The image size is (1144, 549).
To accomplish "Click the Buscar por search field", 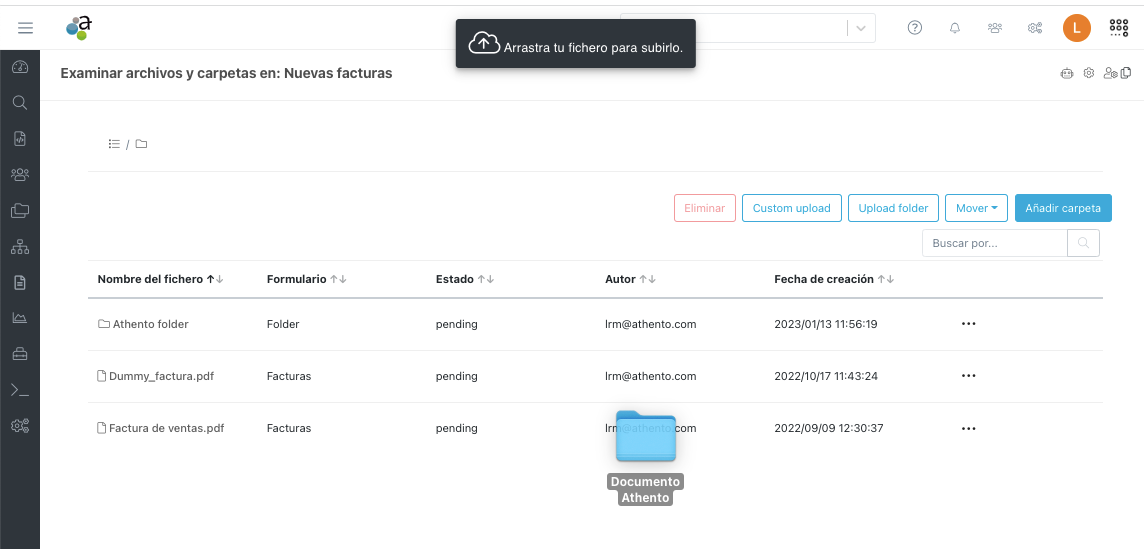I will [x=995, y=243].
